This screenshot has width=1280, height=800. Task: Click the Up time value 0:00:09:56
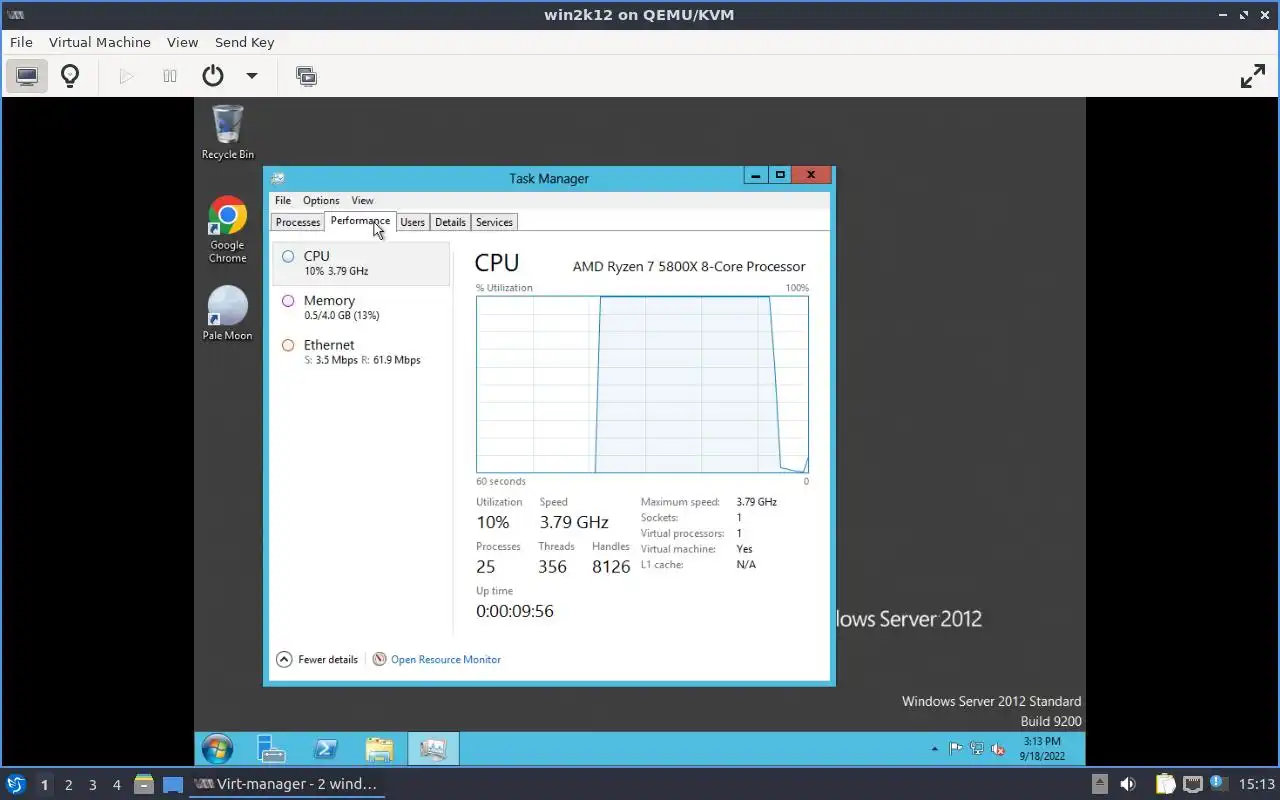point(514,611)
